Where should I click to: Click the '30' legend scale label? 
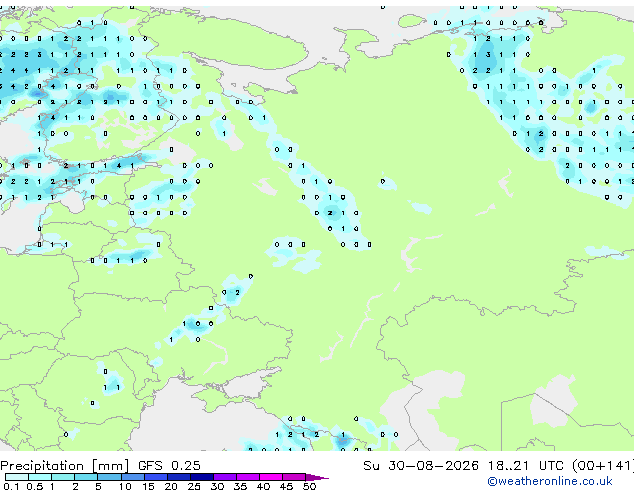point(217,486)
